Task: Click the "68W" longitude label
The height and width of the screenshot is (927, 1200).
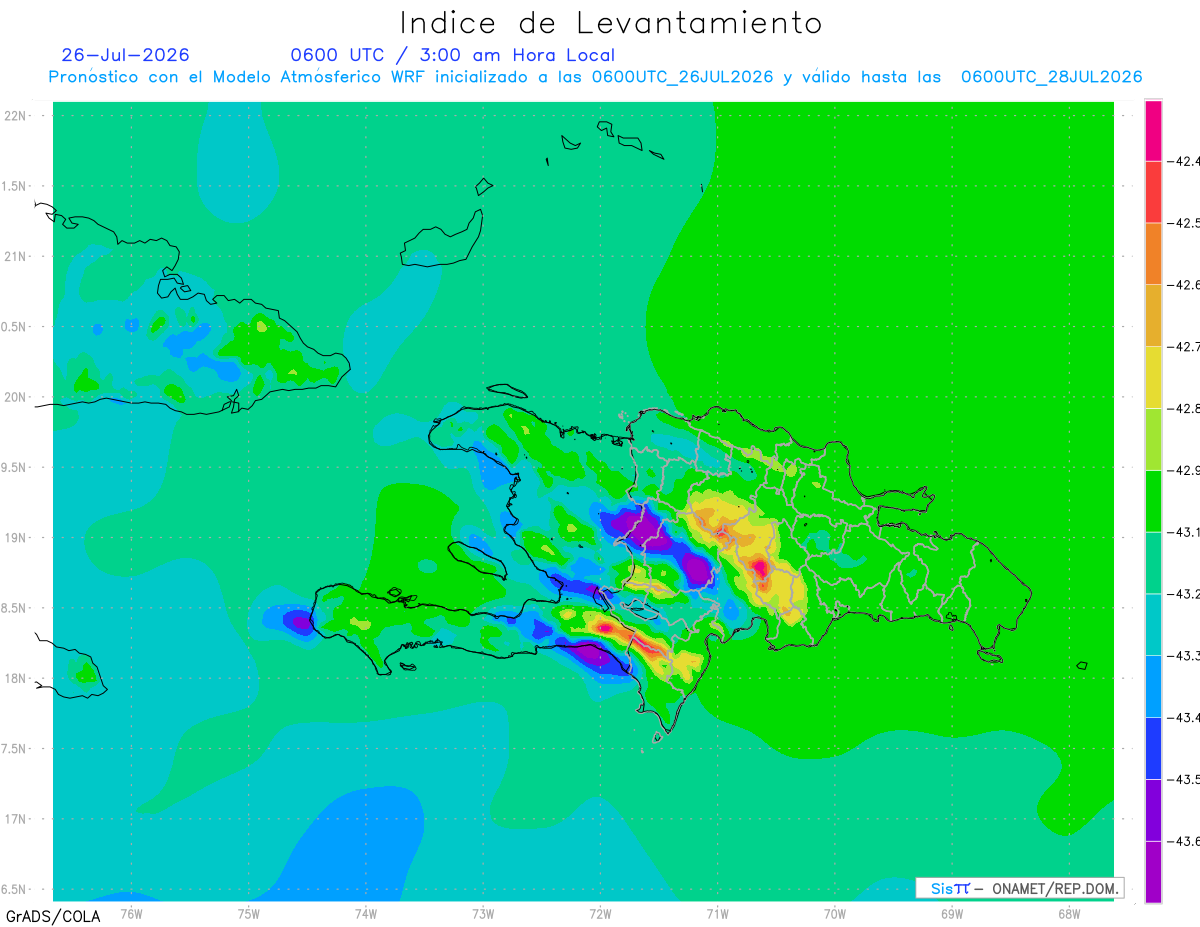Action: click(x=1069, y=914)
